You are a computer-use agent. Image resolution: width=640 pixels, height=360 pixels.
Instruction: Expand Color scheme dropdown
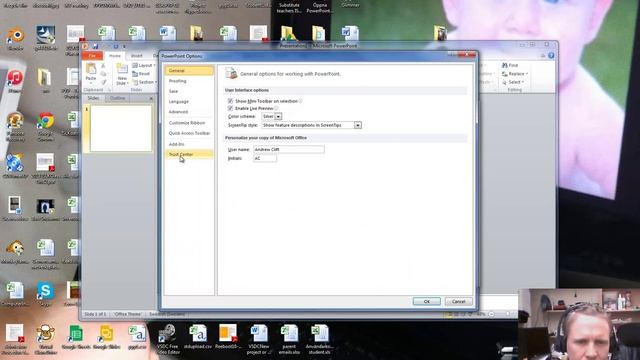coord(278,116)
